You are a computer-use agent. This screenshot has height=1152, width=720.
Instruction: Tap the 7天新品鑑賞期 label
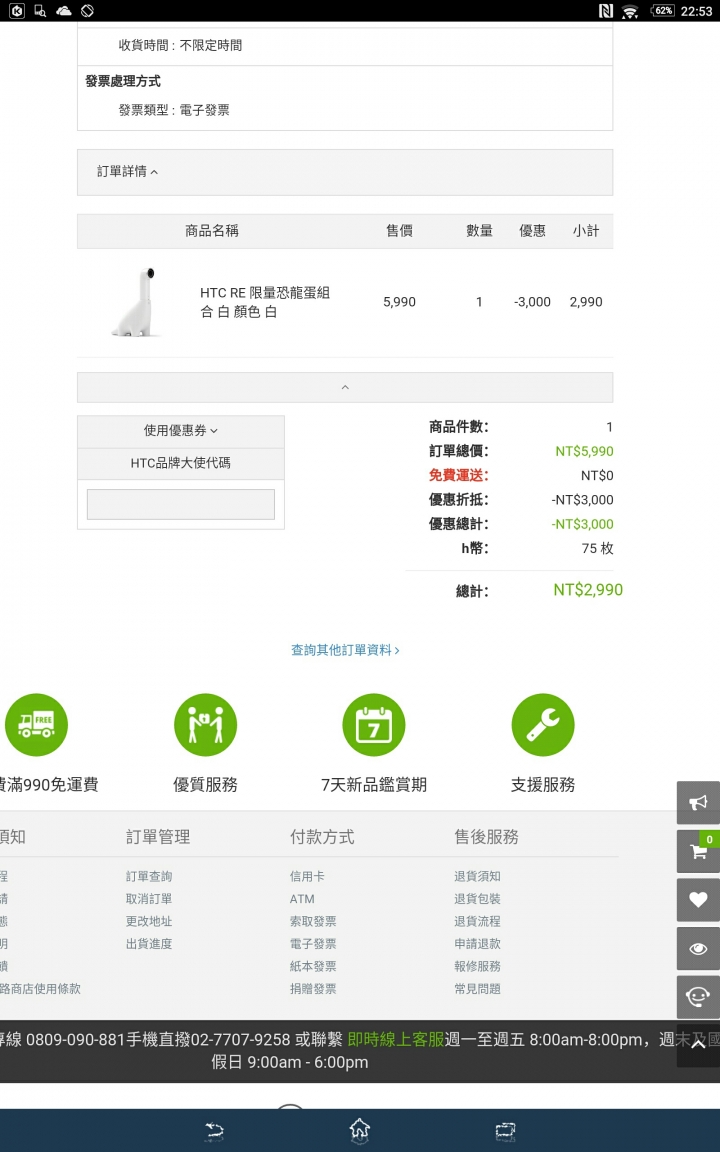click(x=374, y=785)
